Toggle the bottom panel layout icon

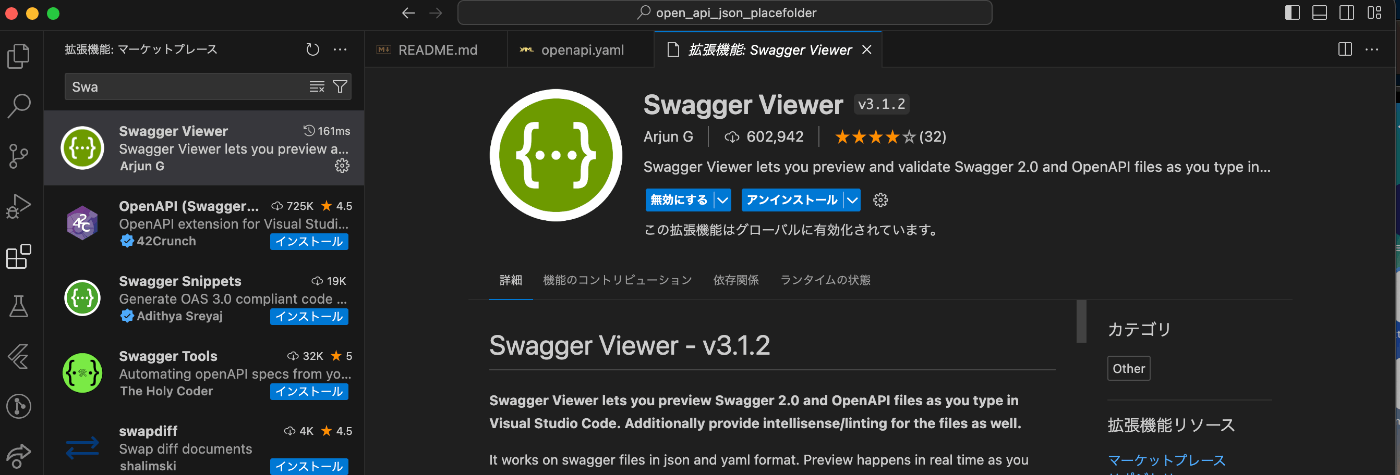point(1319,13)
